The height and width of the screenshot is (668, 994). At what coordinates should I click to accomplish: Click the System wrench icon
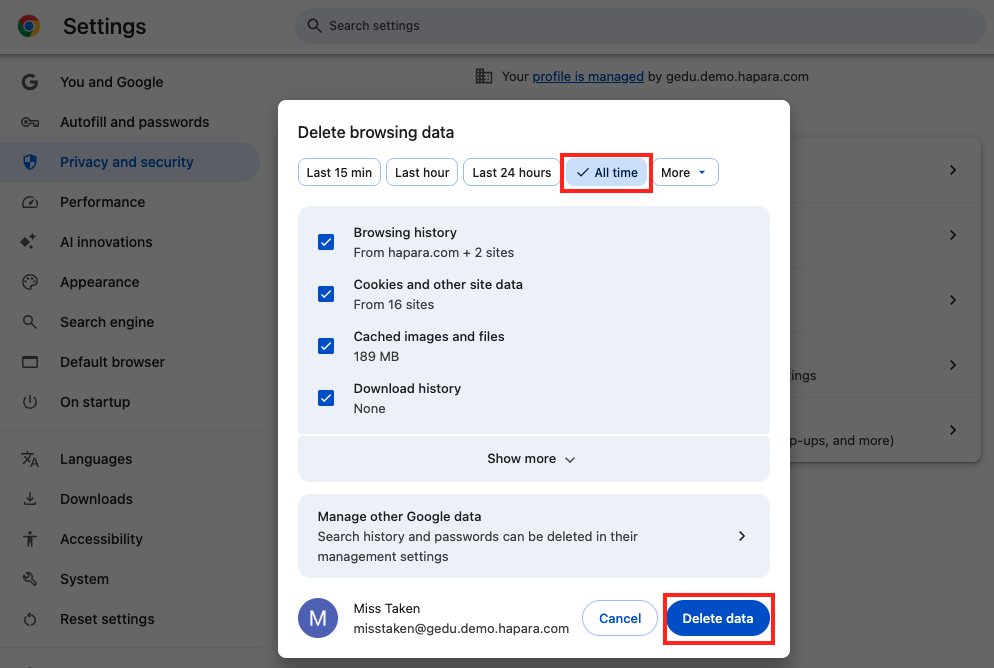pyautogui.click(x=30, y=579)
